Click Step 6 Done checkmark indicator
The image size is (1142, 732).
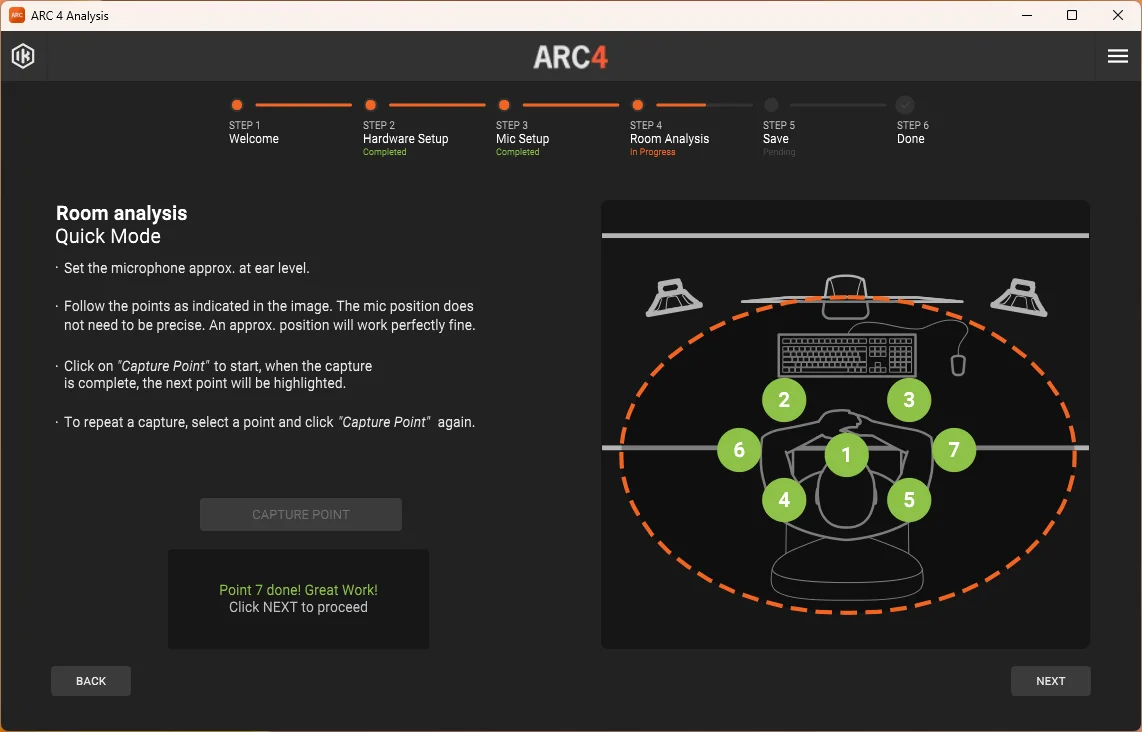coord(905,105)
